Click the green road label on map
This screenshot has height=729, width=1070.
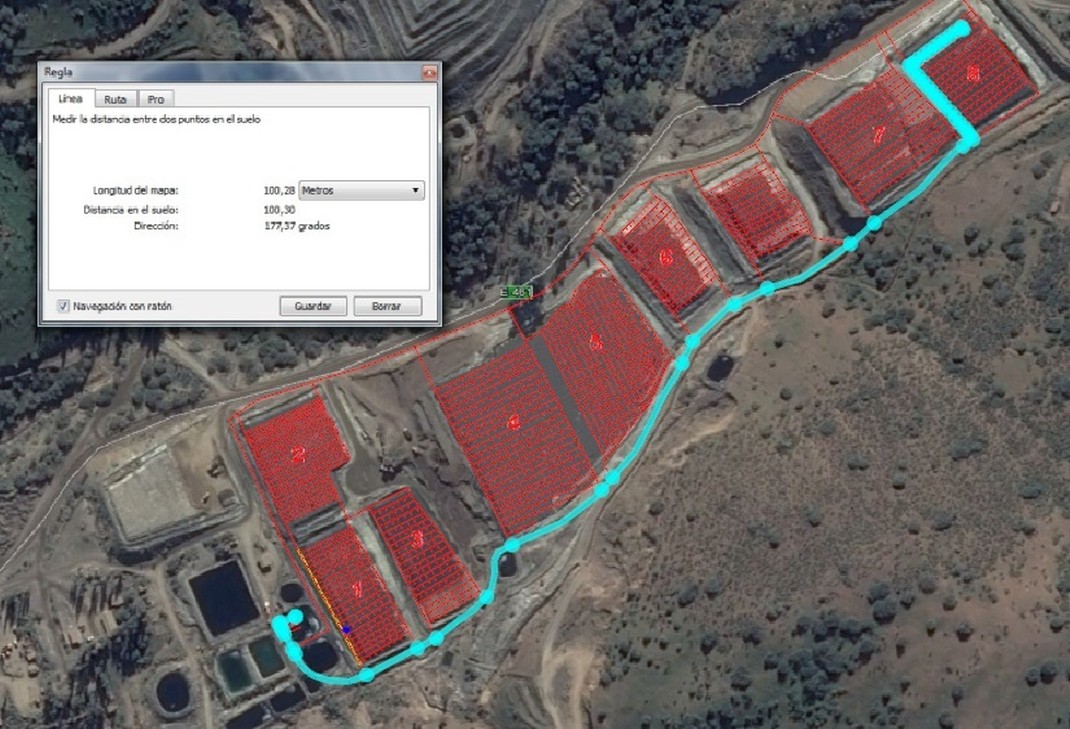(517, 293)
